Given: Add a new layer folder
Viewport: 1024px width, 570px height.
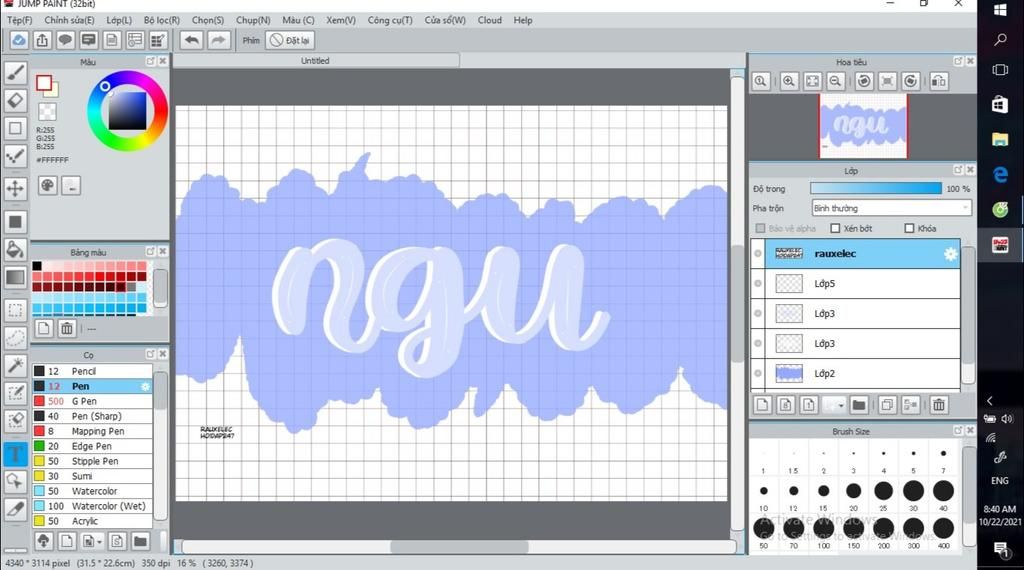Looking at the screenshot, I should 859,405.
